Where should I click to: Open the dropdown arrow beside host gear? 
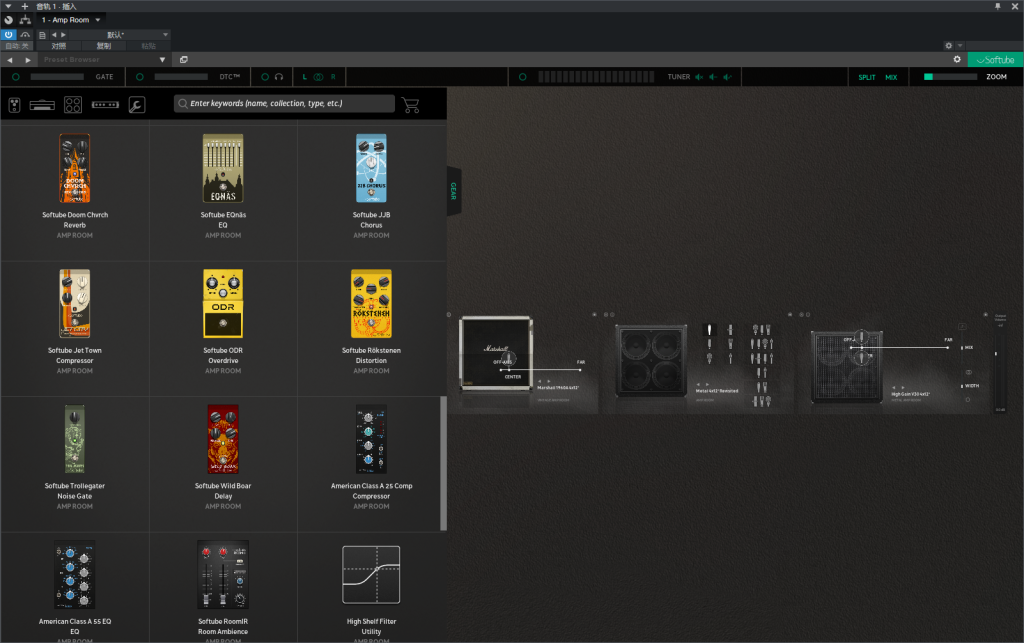pos(960,46)
